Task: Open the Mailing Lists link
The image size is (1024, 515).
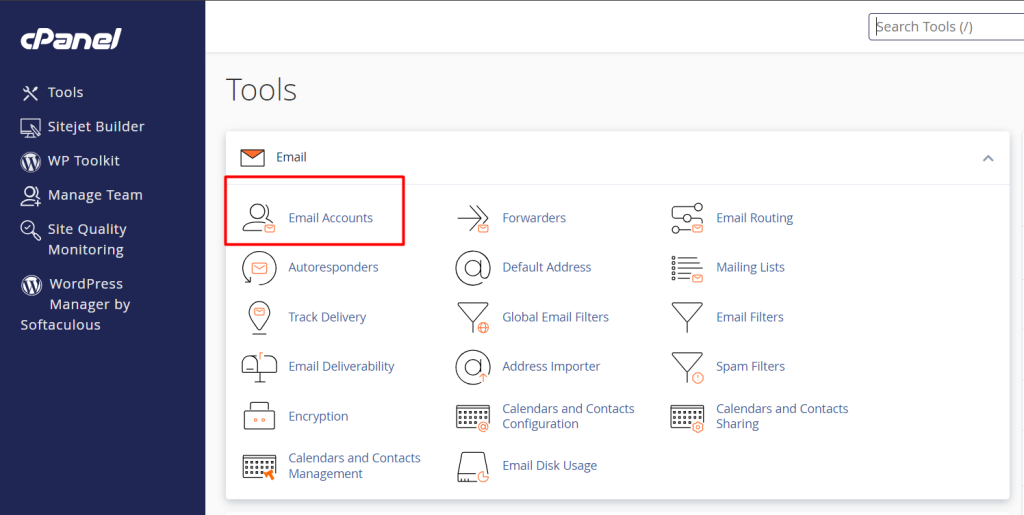Action: pos(750,268)
